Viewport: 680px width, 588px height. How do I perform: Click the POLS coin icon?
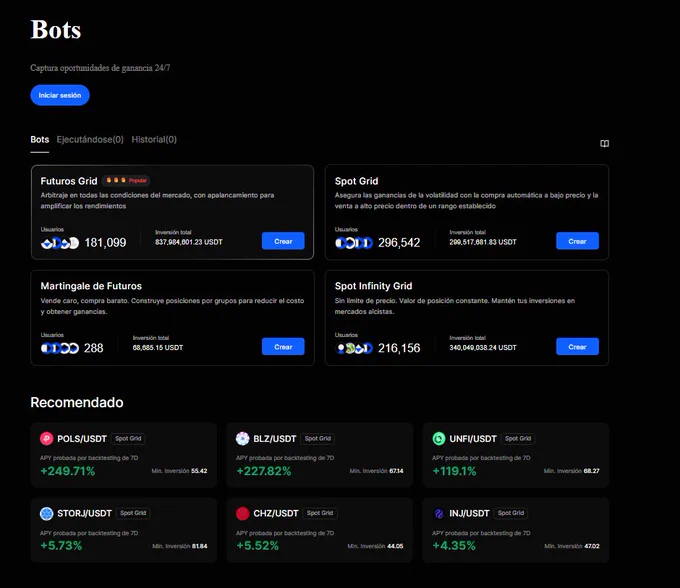click(x=46, y=439)
